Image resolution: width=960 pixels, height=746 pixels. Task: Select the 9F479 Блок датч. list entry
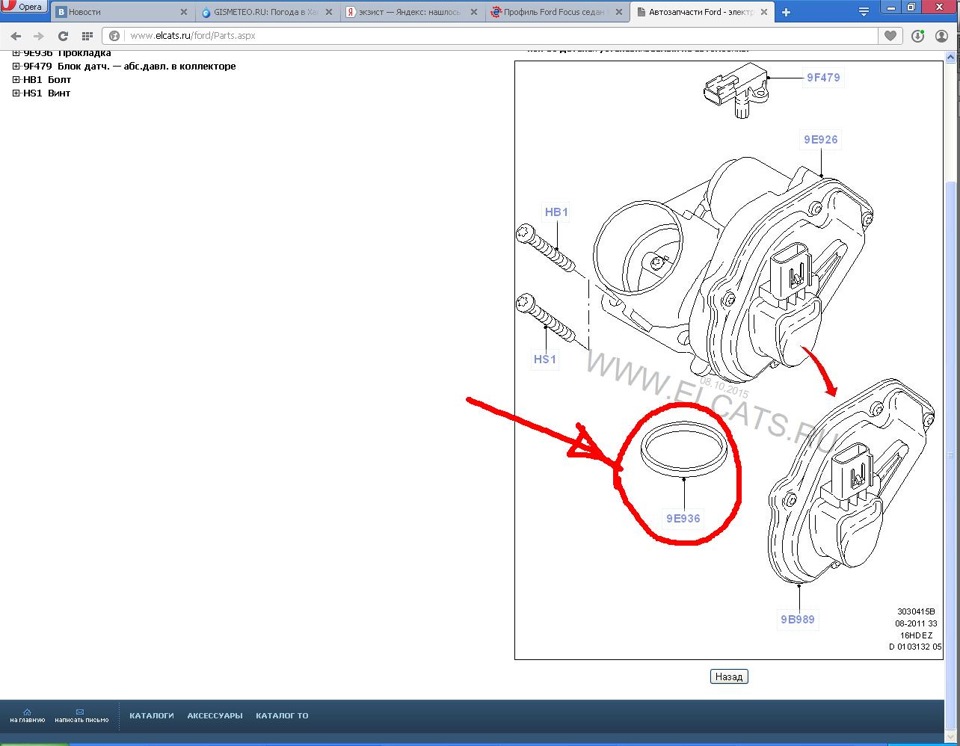click(x=129, y=66)
